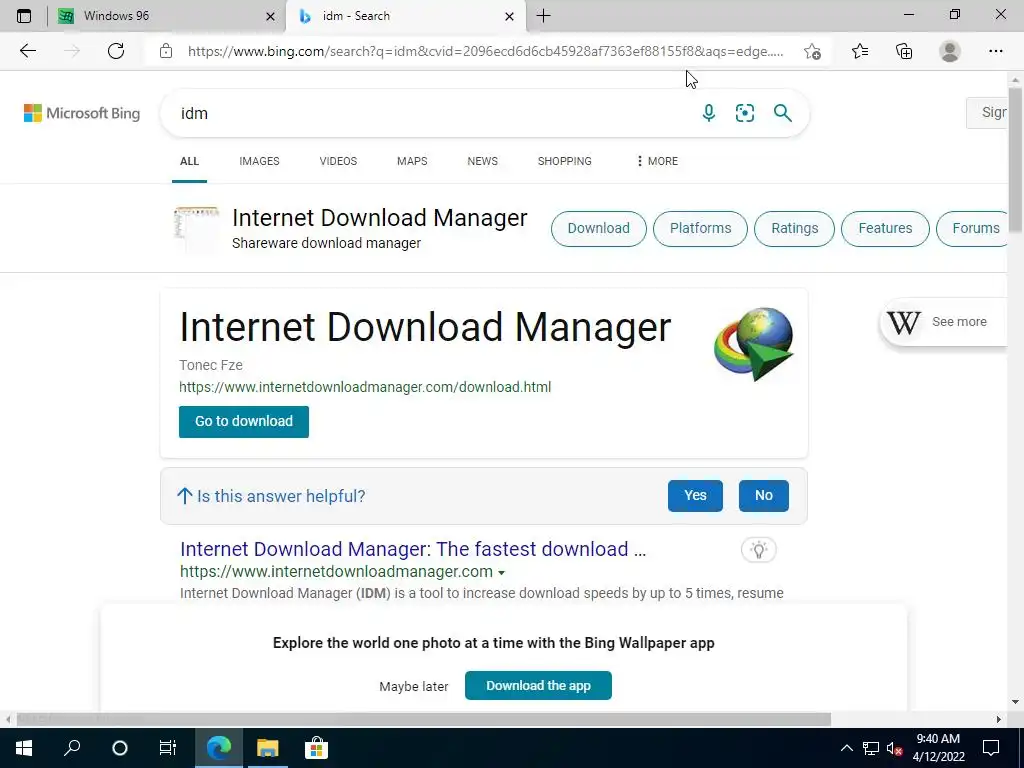
Task: Open Microsoft Store from taskbar
Action: (316, 748)
